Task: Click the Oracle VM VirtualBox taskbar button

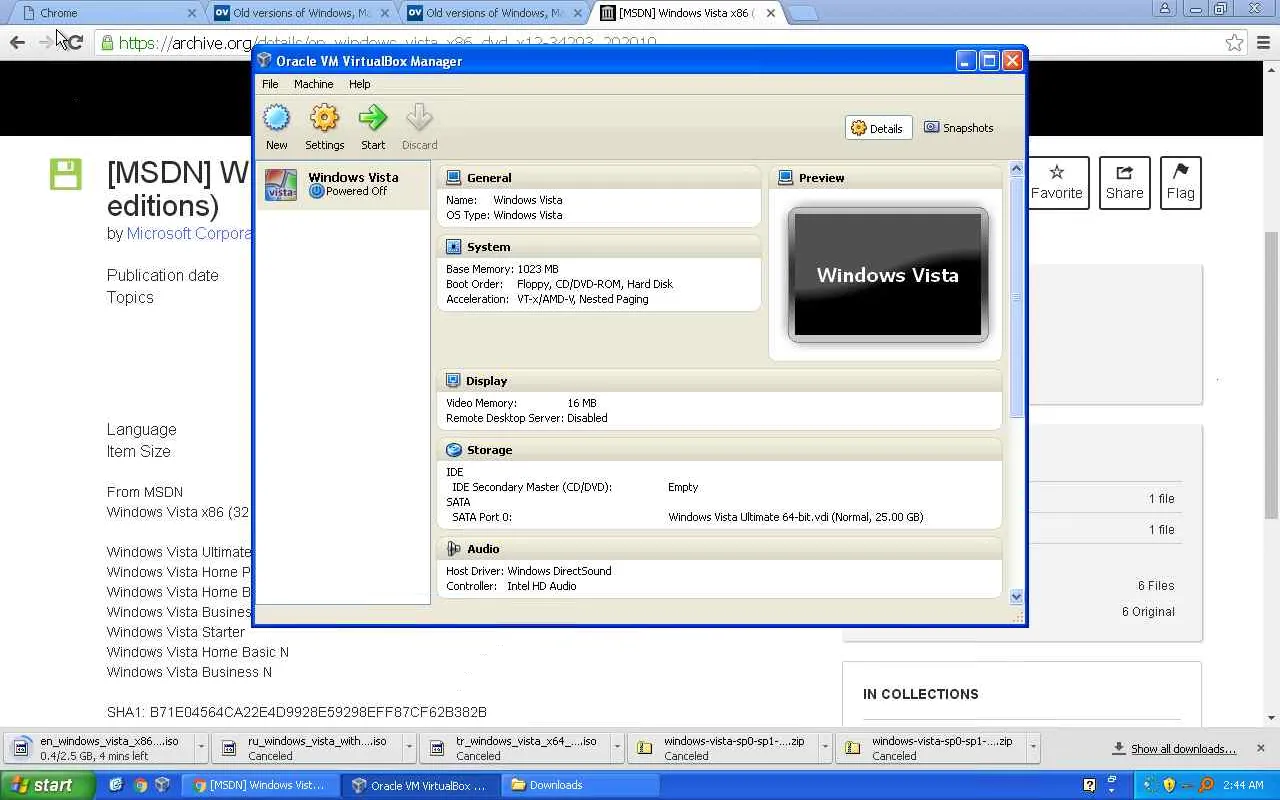Action: (421, 785)
